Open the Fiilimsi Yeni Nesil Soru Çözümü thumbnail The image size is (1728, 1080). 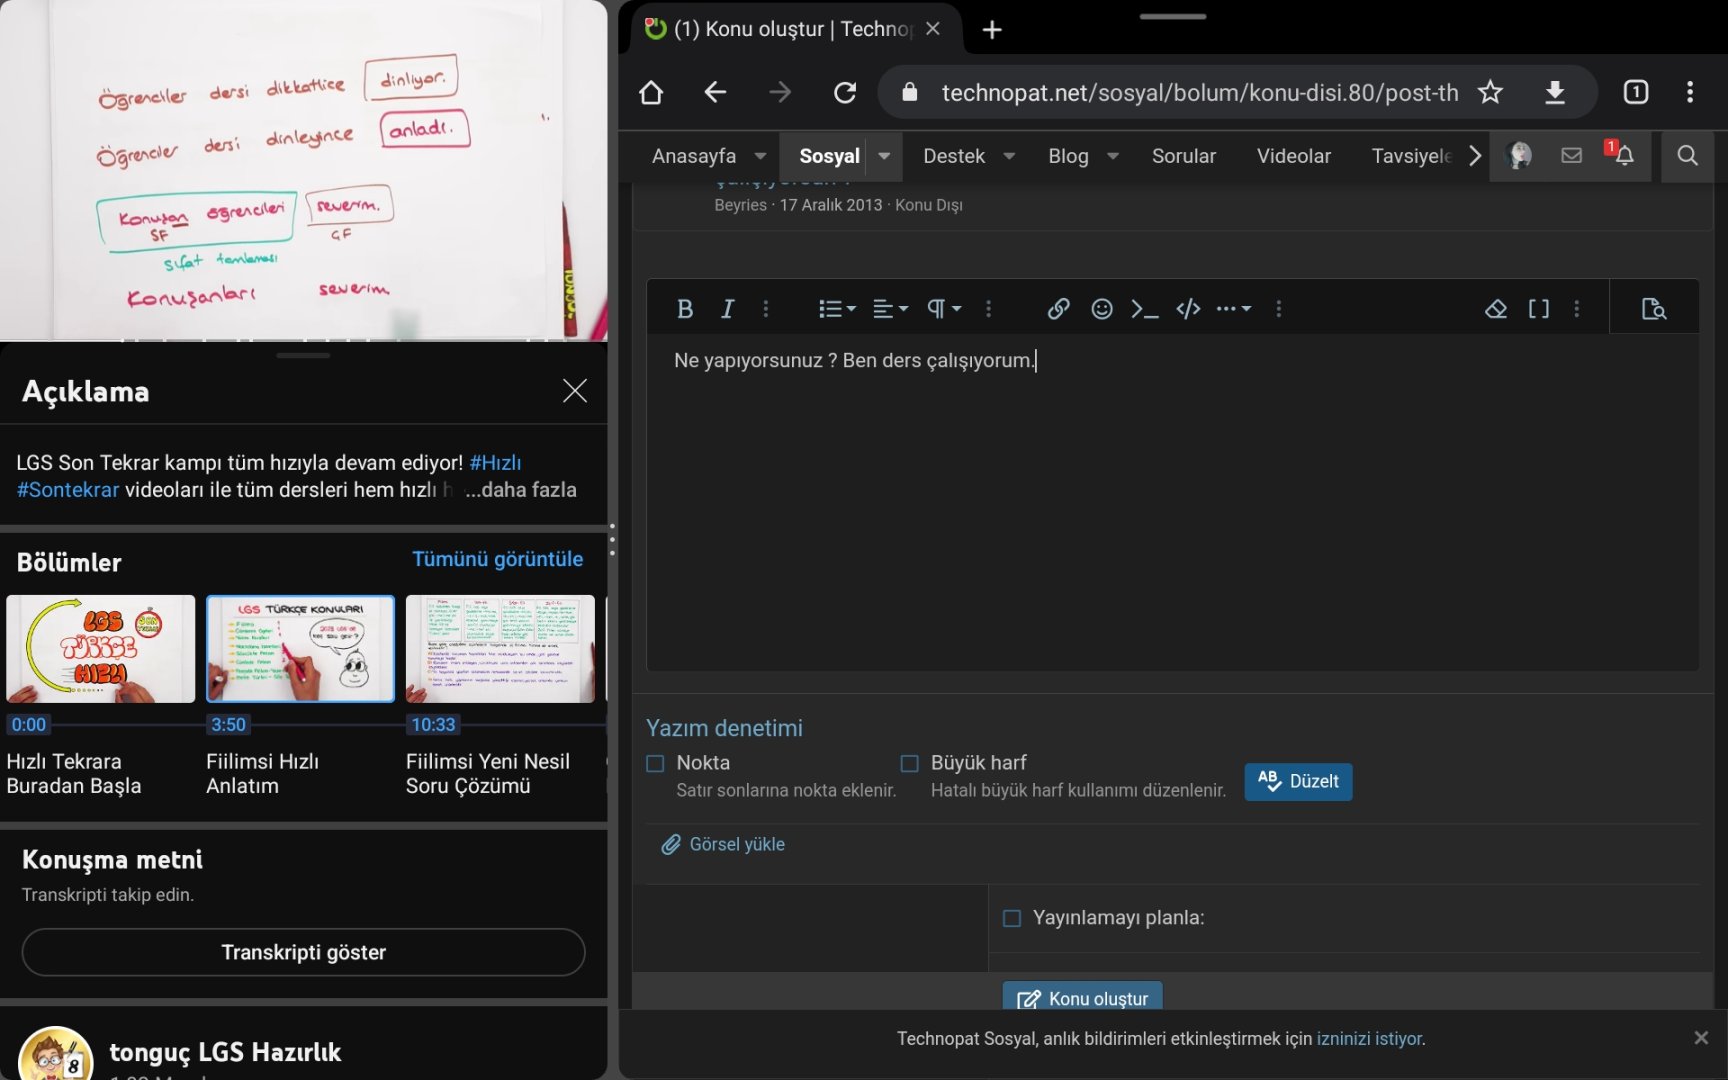point(500,649)
